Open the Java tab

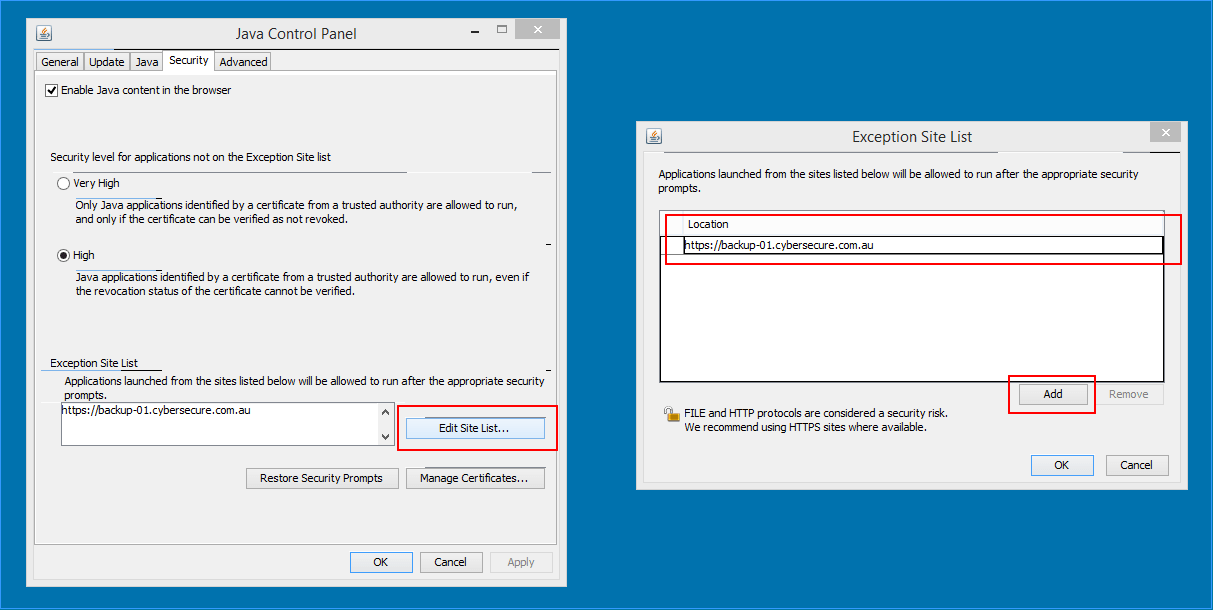click(147, 62)
